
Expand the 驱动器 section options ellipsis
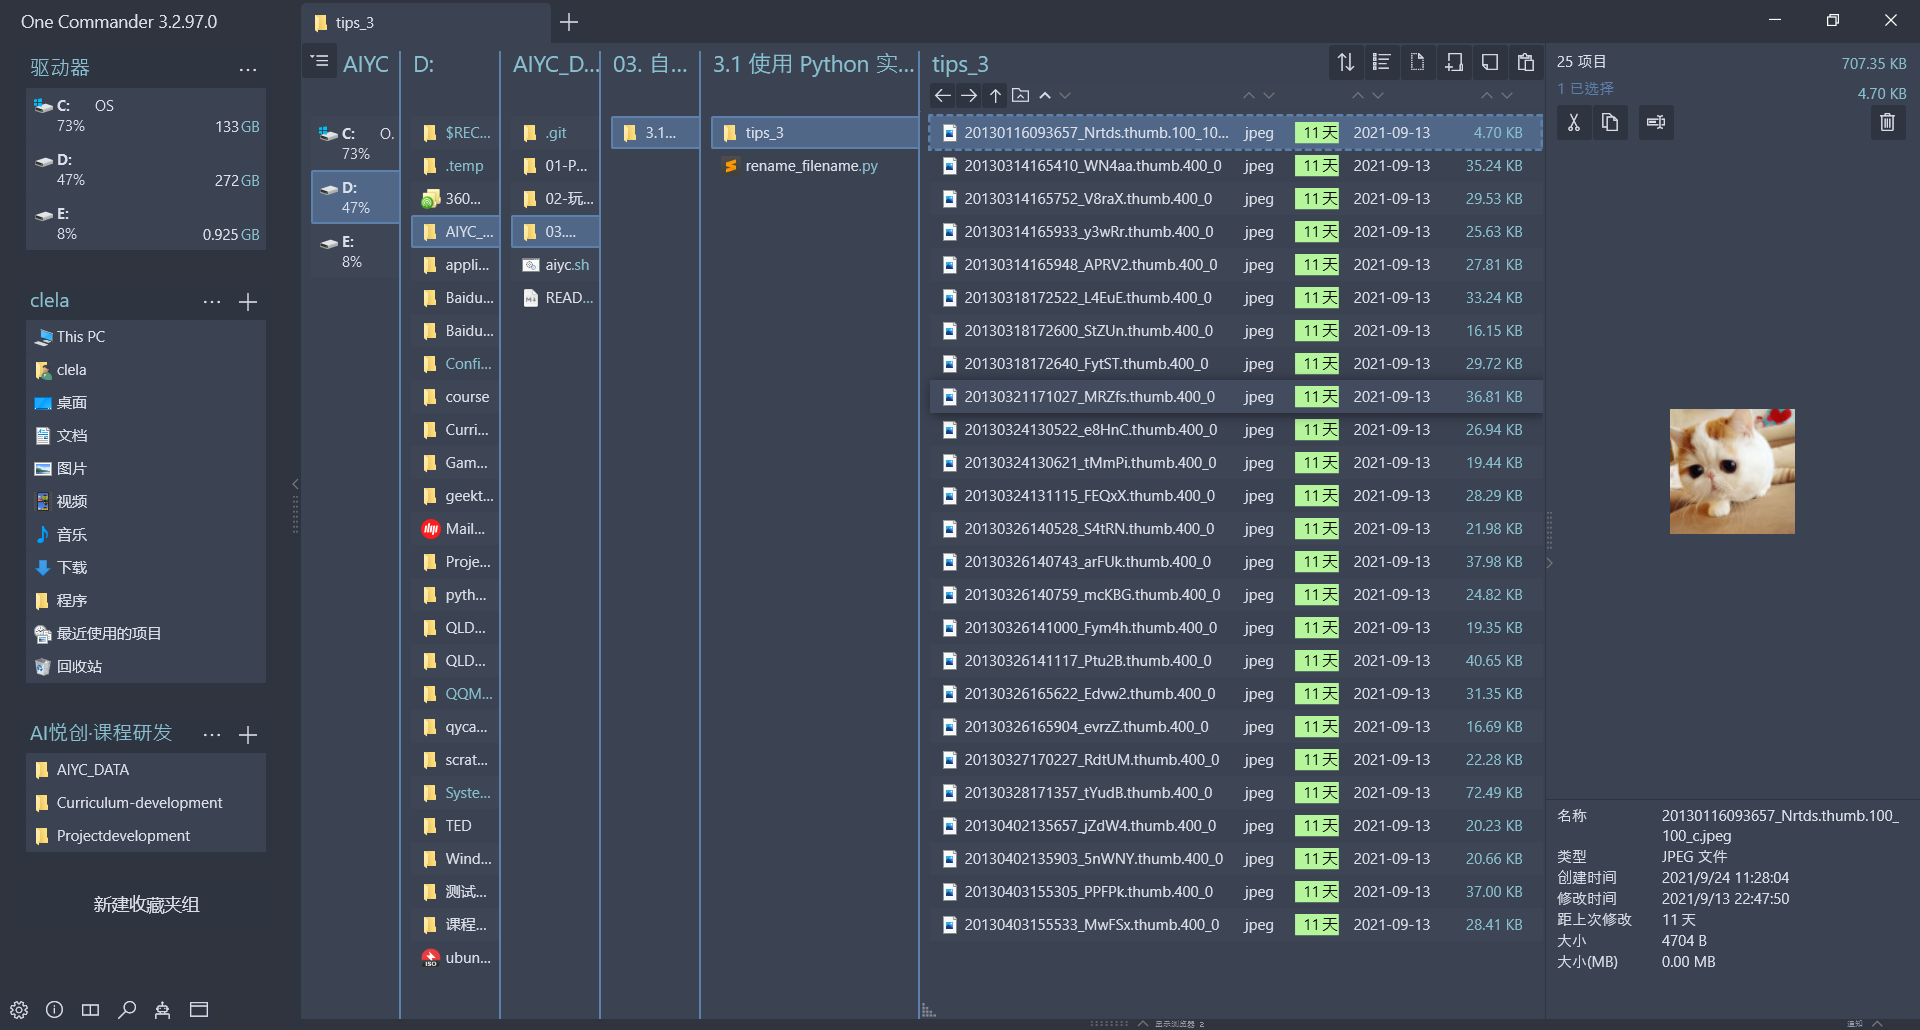(x=248, y=69)
